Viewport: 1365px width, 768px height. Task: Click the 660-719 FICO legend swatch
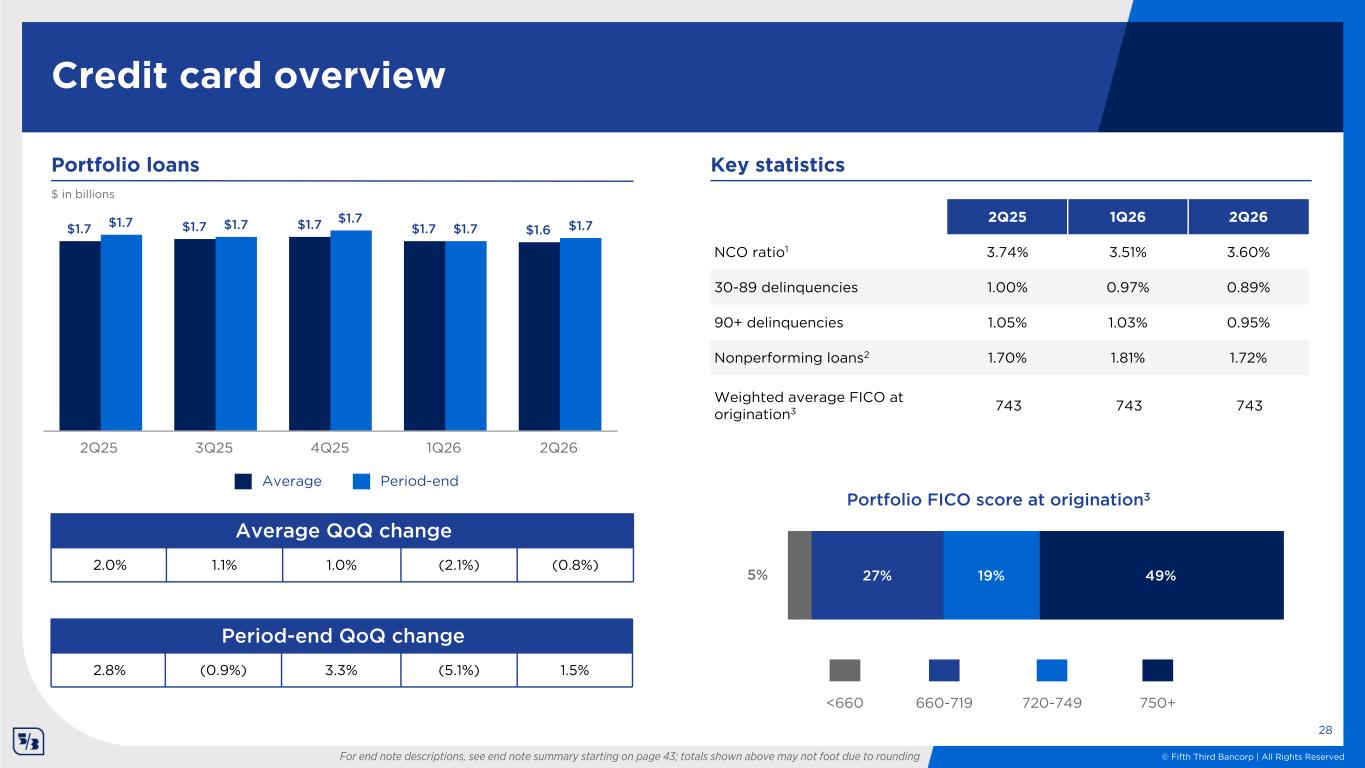[944, 670]
